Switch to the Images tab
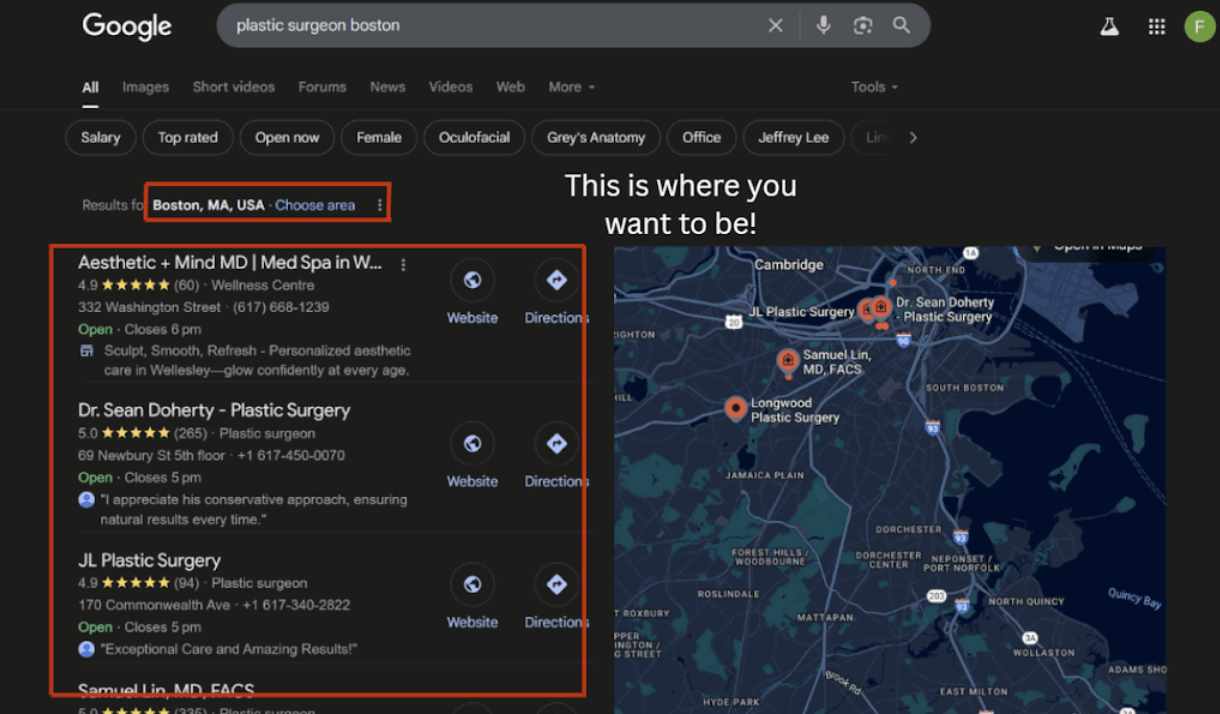The height and width of the screenshot is (714, 1220). pyautogui.click(x=146, y=87)
